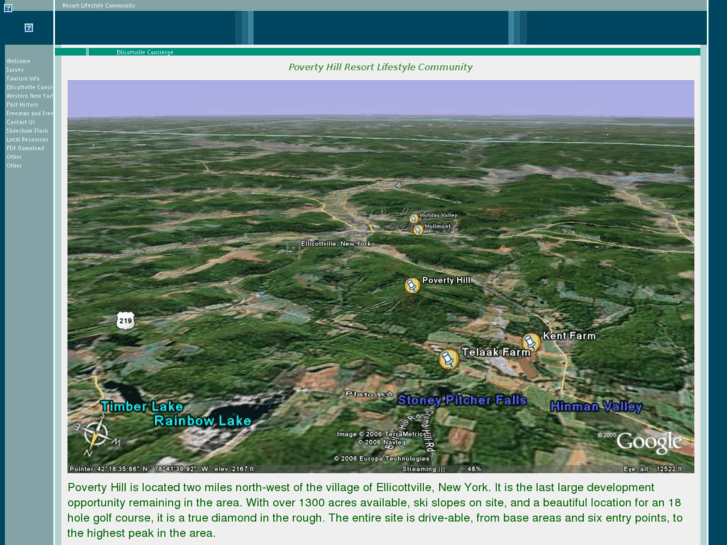
Task: Click the Rainbow Lake map label
Action: coord(203,421)
